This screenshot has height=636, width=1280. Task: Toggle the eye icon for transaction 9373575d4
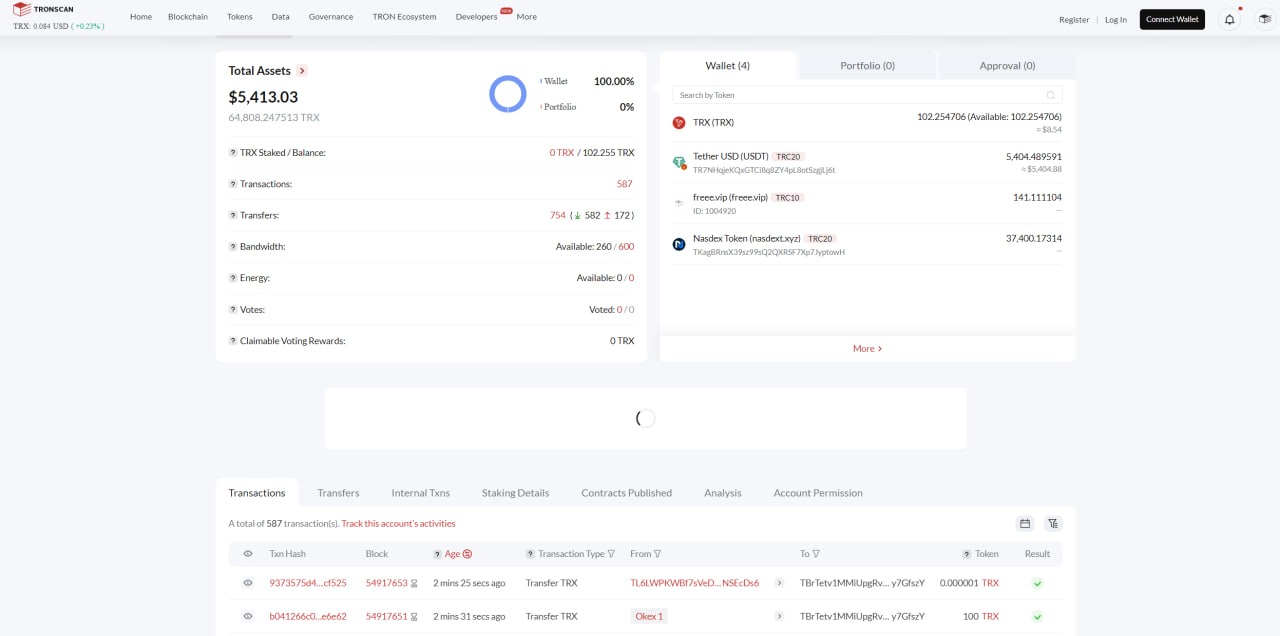[x=248, y=583]
